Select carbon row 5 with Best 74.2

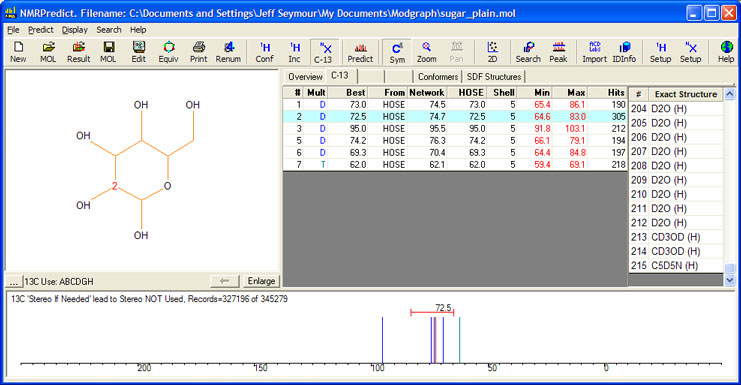[455, 141]
